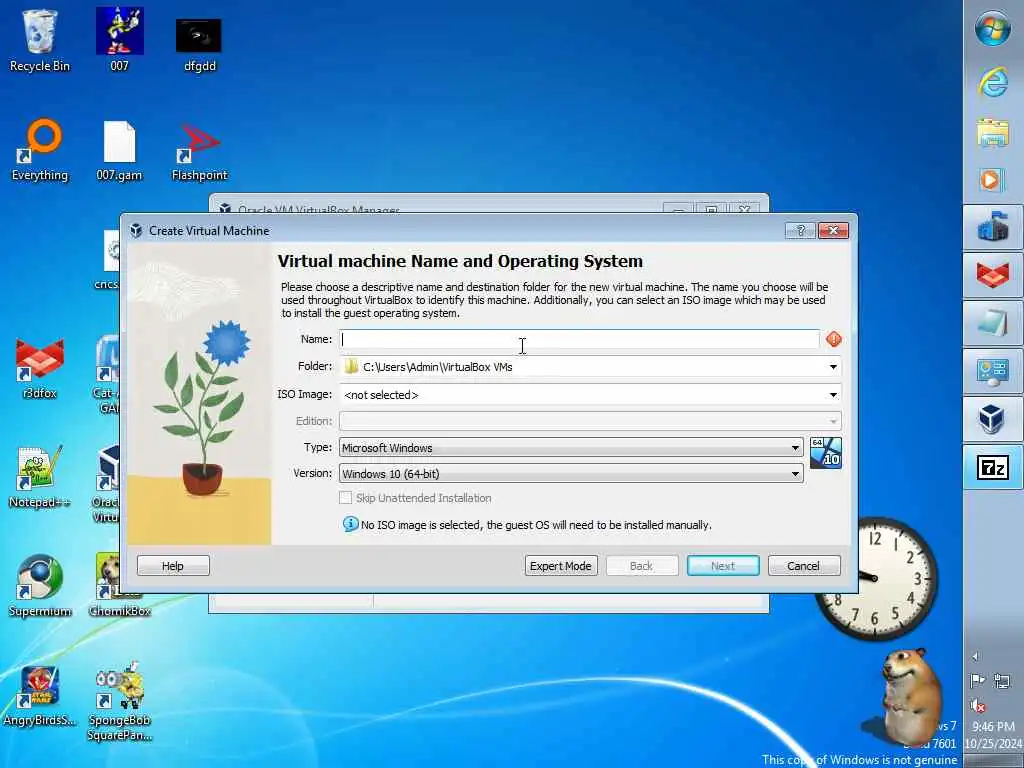Select the ChomikBox desktop shortcut

click(120, 586)
